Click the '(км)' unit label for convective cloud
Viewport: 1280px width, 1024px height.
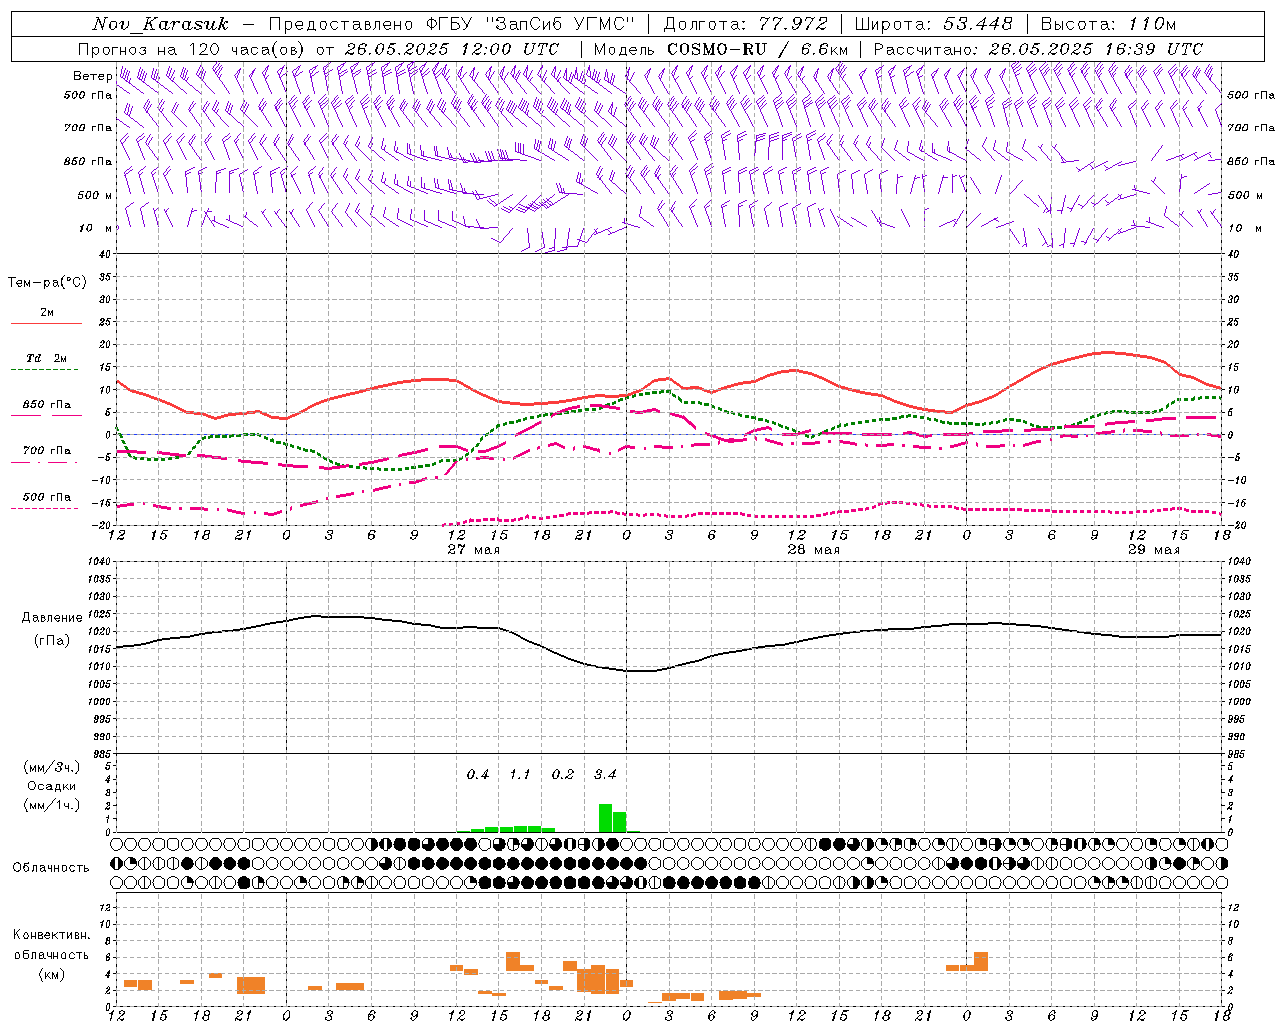pyautogui.click(x=51, y=973)
